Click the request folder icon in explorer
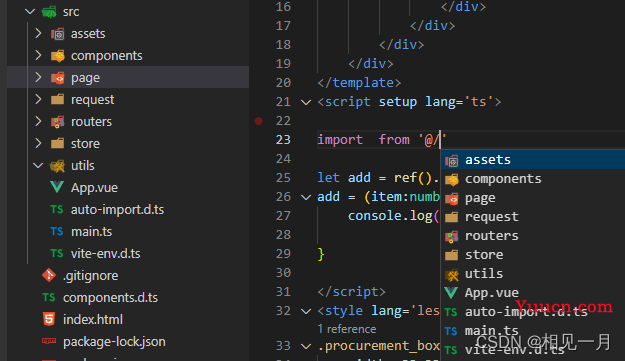Viewport: 625px width, 361px height. (x=57, y=99)
